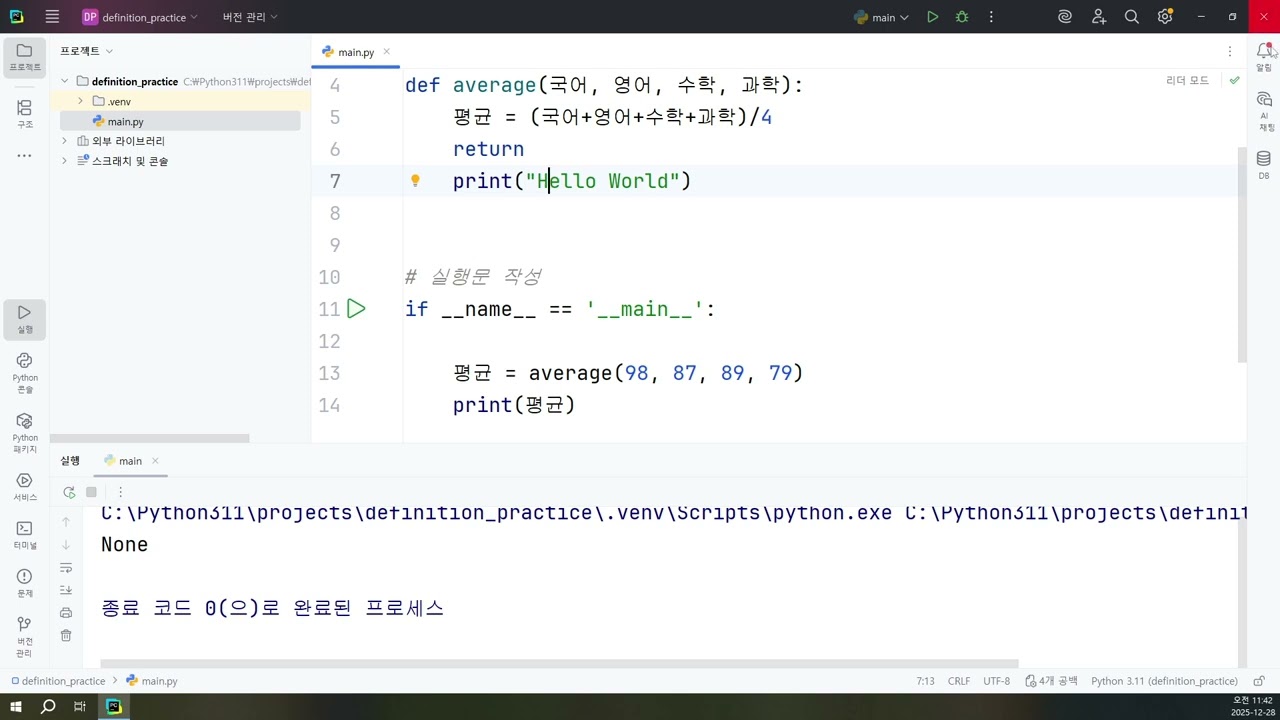
Task: Toggle soft-wrap in console output
Action: pyautogui.click(x=66, y=568)
